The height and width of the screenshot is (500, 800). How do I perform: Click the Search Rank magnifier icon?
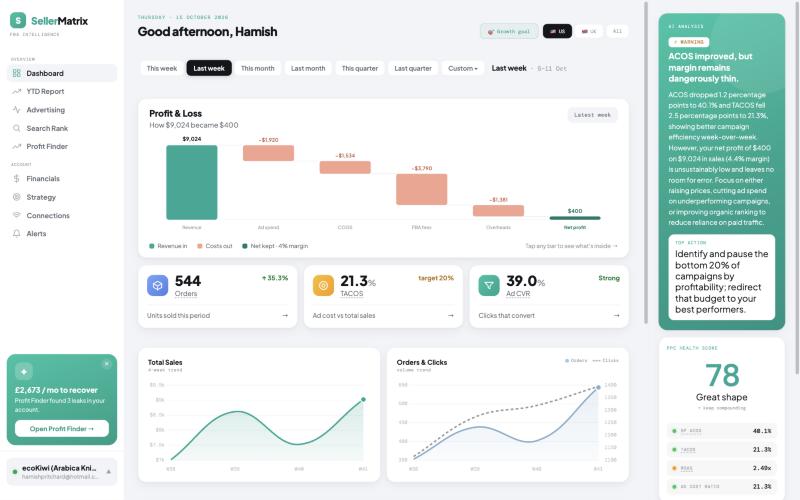pyautogui.click(x=16, y=128)
